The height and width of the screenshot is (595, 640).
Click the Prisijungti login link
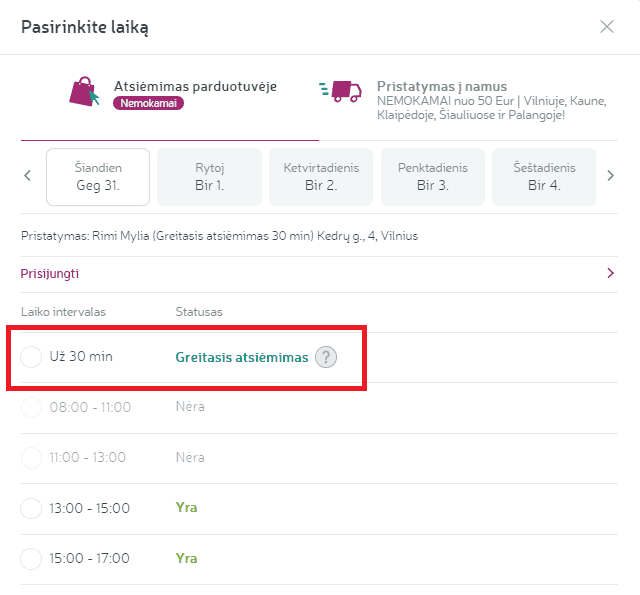(x=50, y=273)
